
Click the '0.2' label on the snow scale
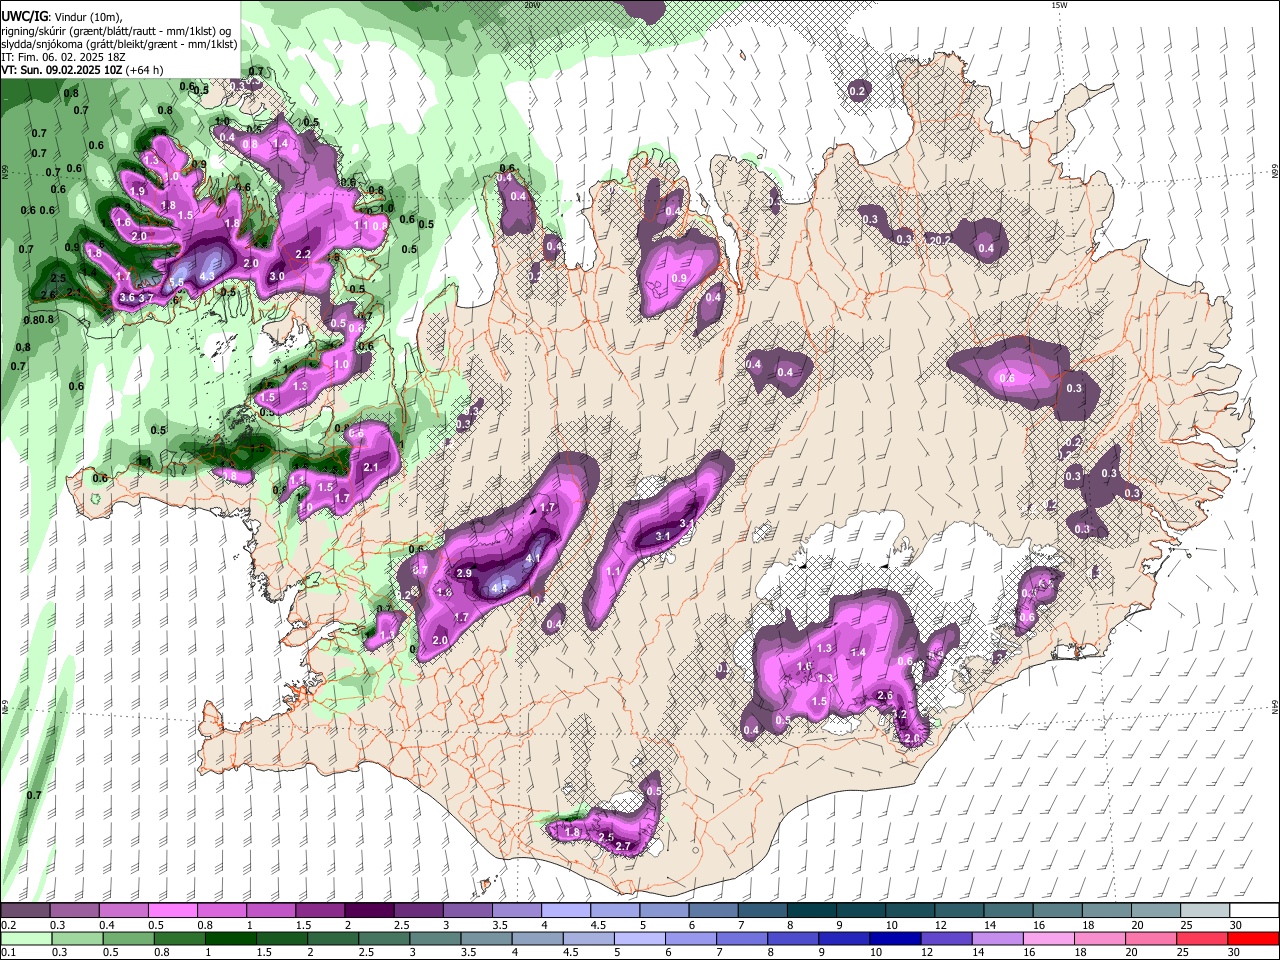pos(9,925)
